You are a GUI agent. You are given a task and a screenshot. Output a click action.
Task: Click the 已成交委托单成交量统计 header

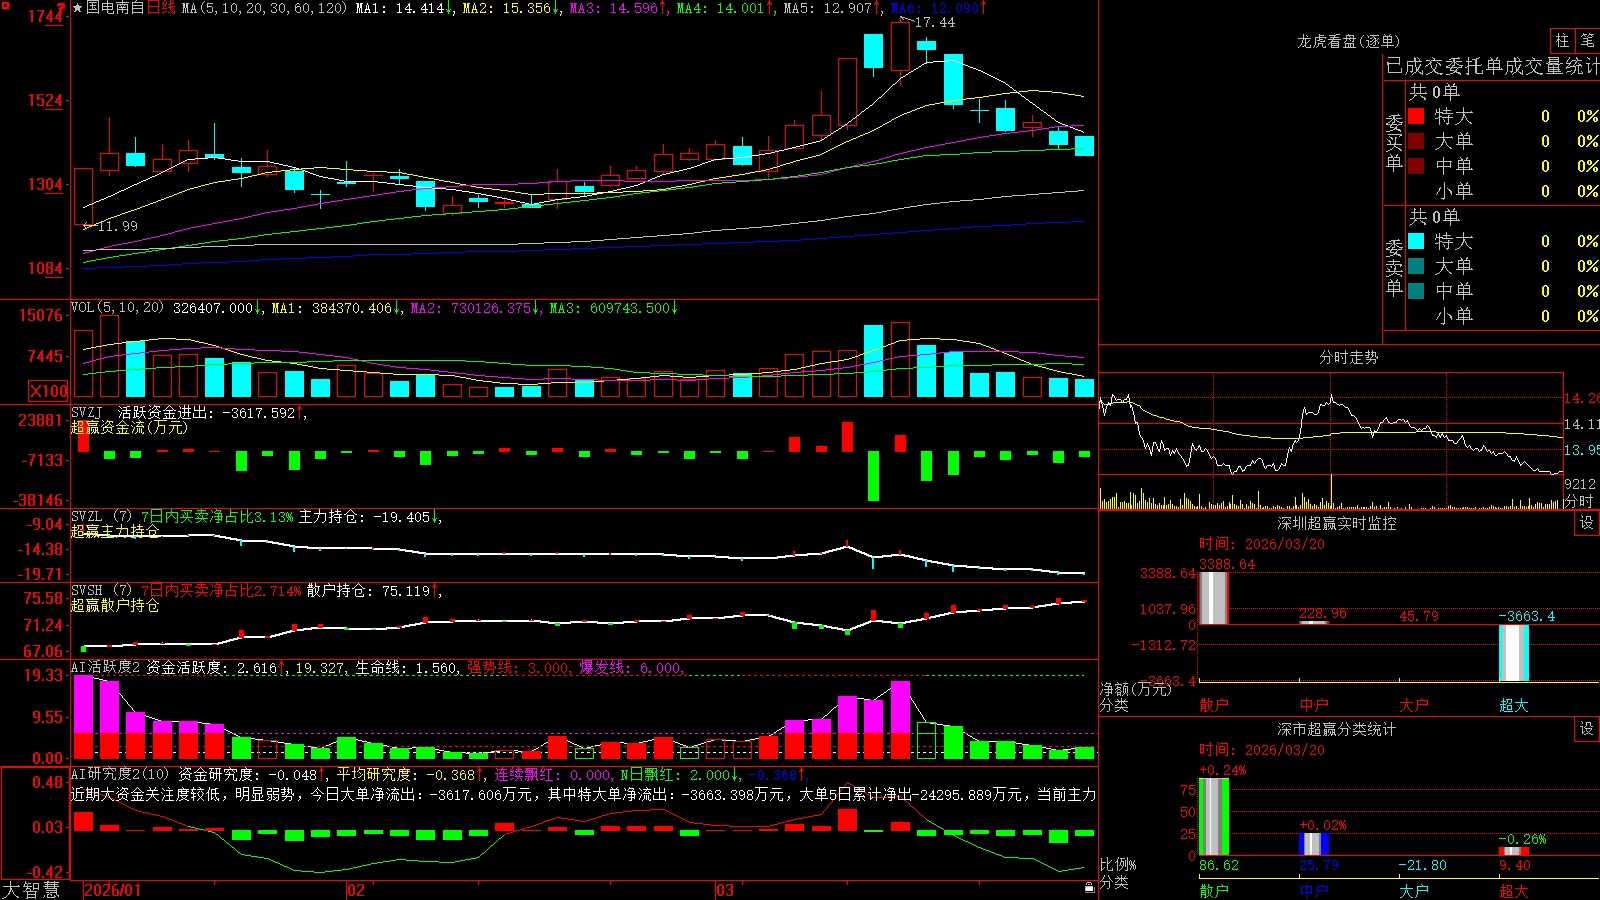1492,66
